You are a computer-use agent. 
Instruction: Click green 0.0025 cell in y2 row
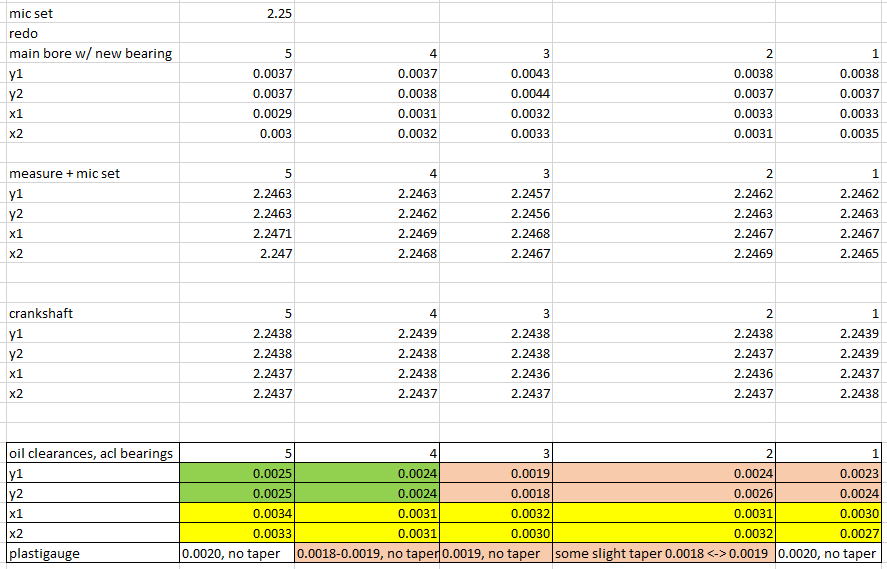(x=237, y=493)
